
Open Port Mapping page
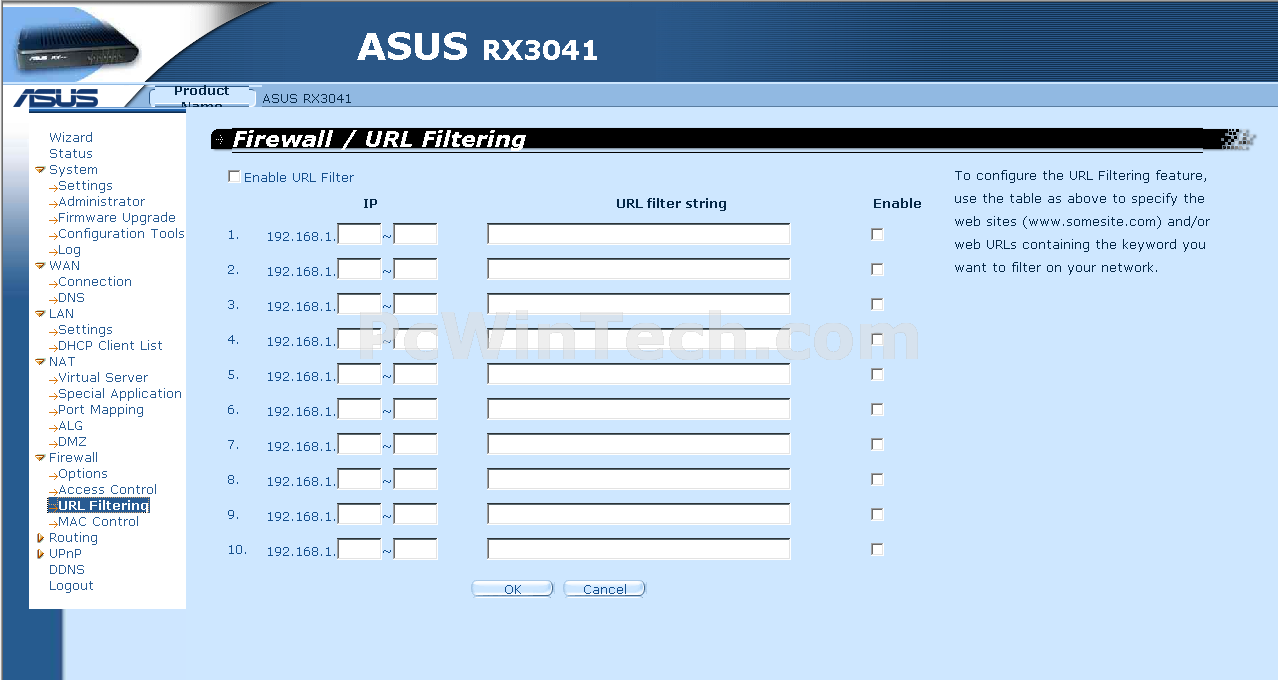point(101,410)
